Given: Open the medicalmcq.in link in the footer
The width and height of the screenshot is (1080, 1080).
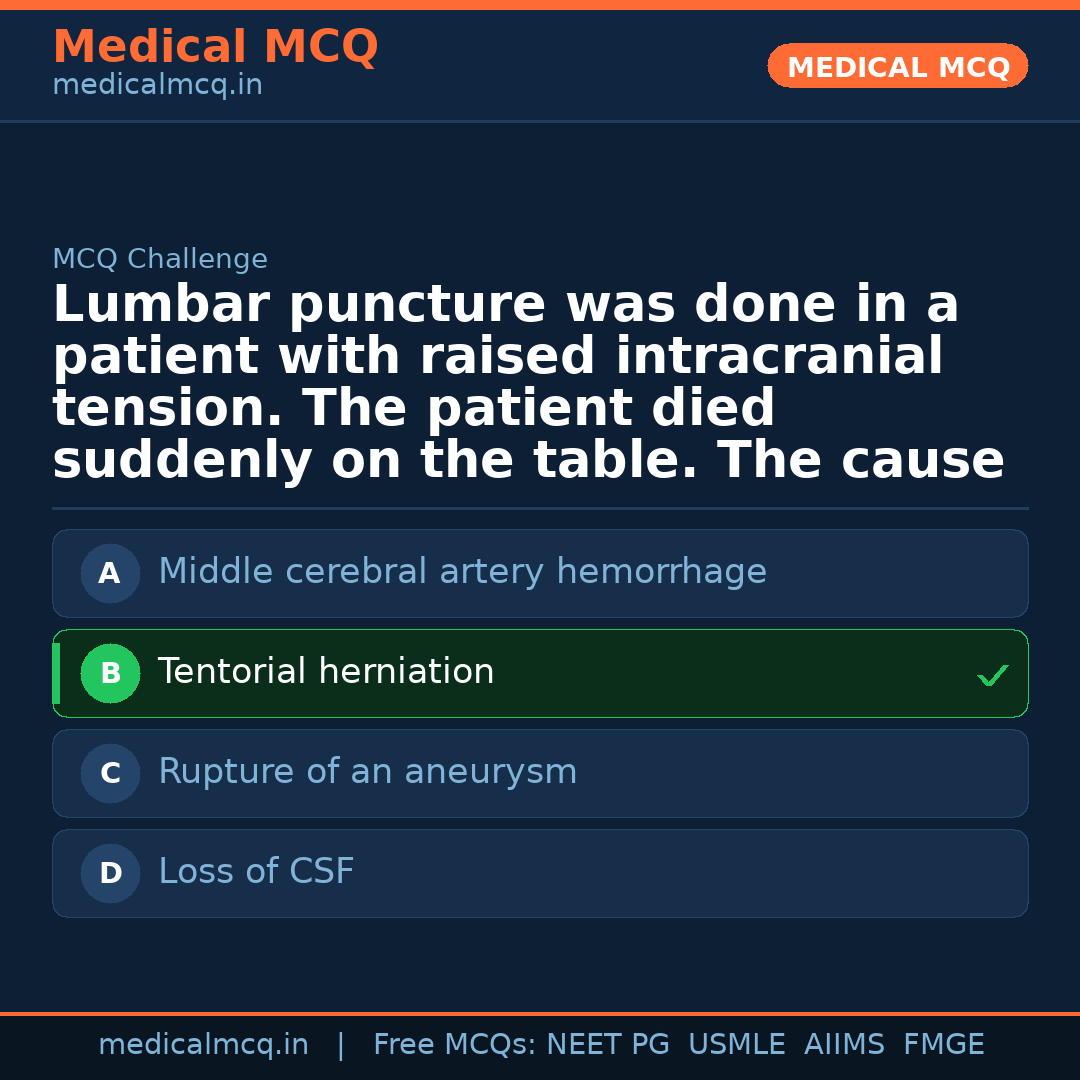Looking at the screenshot, I should [x=203, y=1045].
